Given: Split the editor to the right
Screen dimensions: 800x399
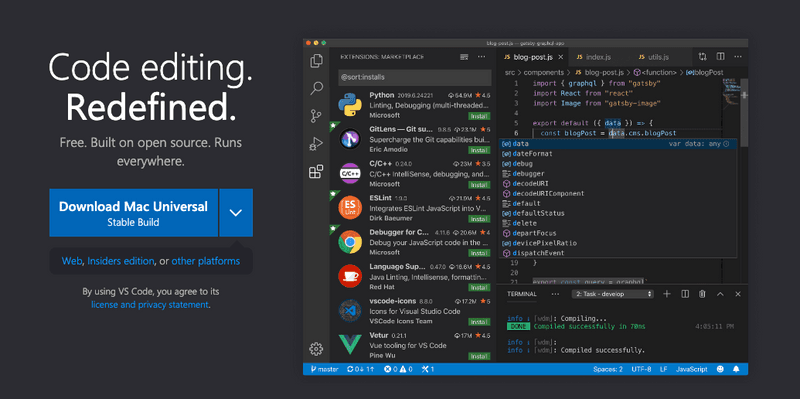Looking at the screenshot, I should pos(720,57).
